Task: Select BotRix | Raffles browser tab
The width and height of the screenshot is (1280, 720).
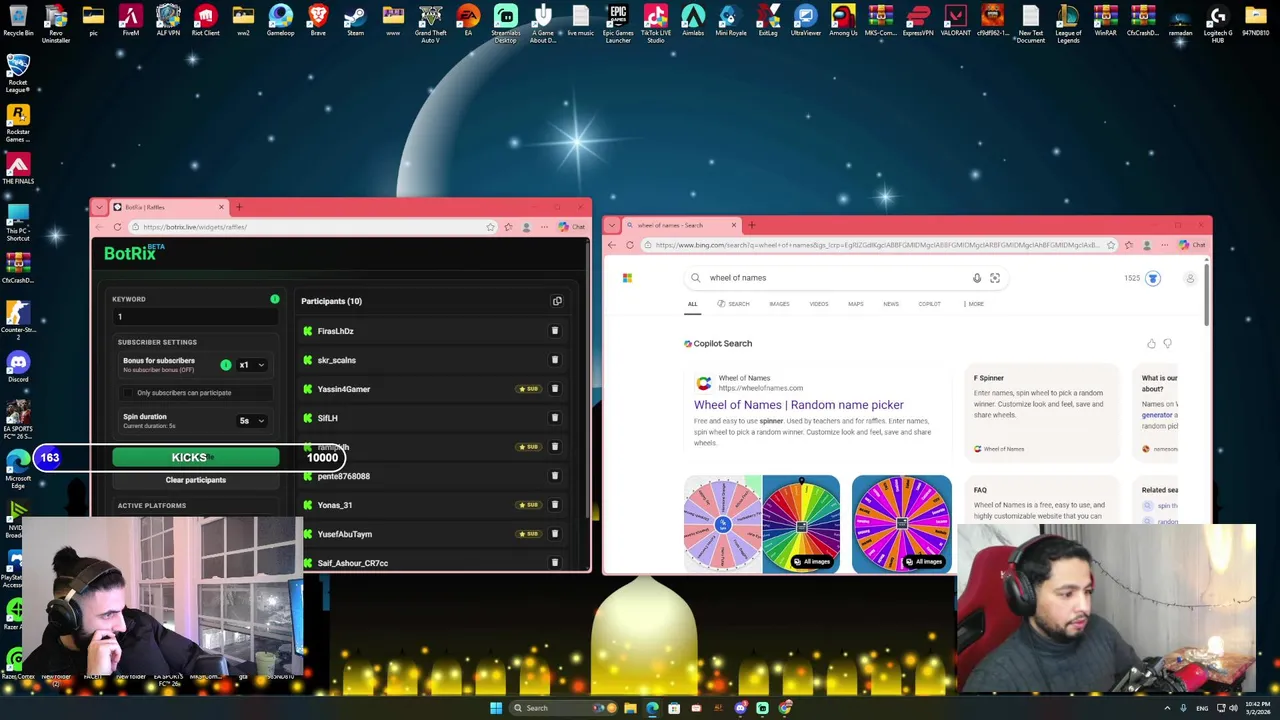Action: [168, 207]
